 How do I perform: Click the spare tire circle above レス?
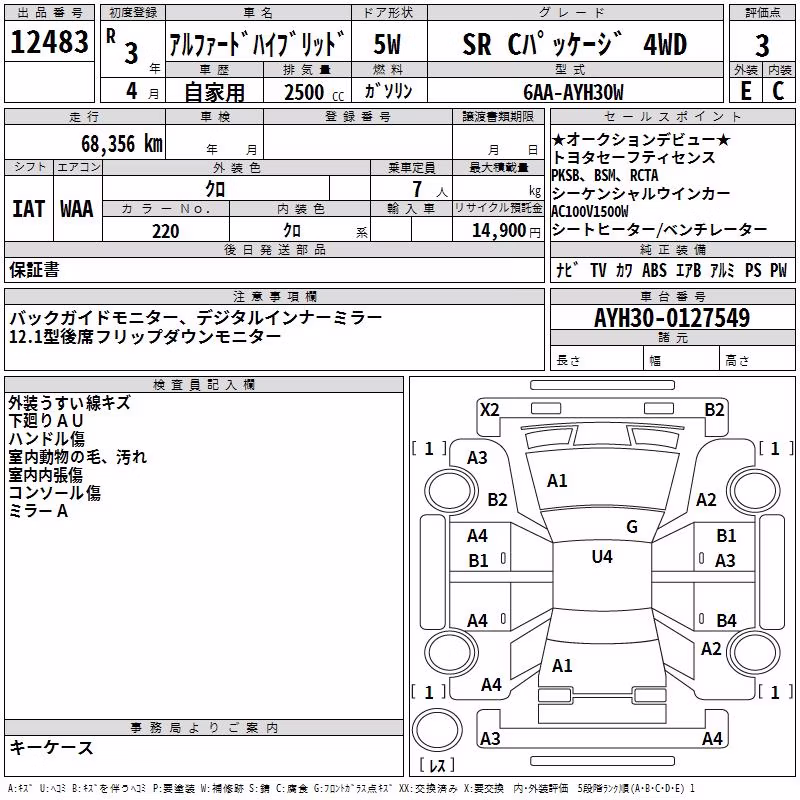[x=437, y=730]
